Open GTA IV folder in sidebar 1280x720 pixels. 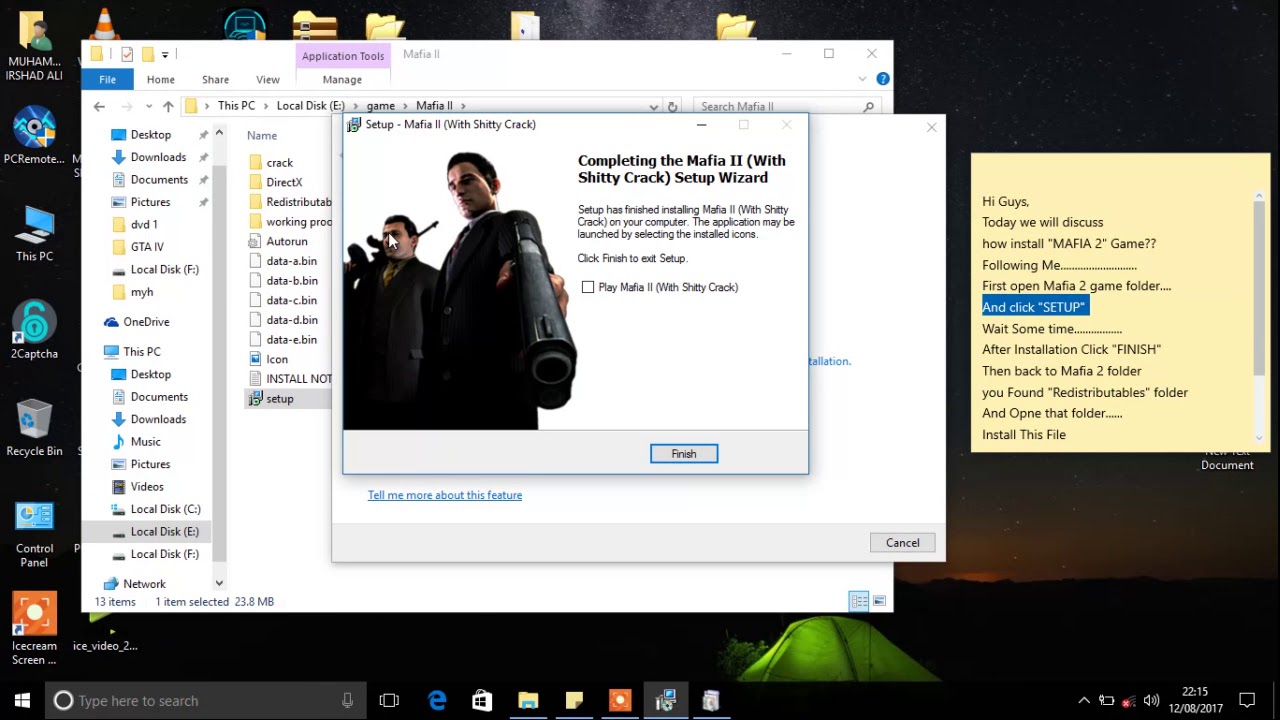click(x=147, y=247)
